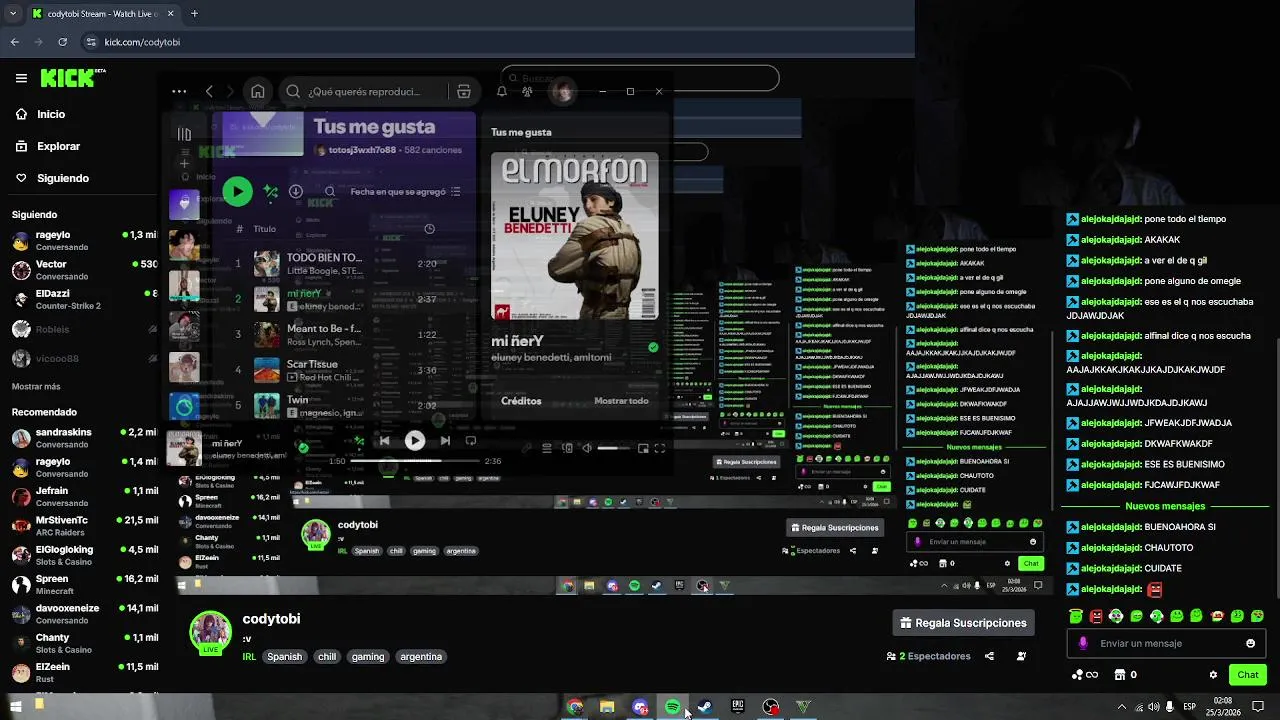Click Regala Suscripciones button below stream

click(x=963, y=623)
